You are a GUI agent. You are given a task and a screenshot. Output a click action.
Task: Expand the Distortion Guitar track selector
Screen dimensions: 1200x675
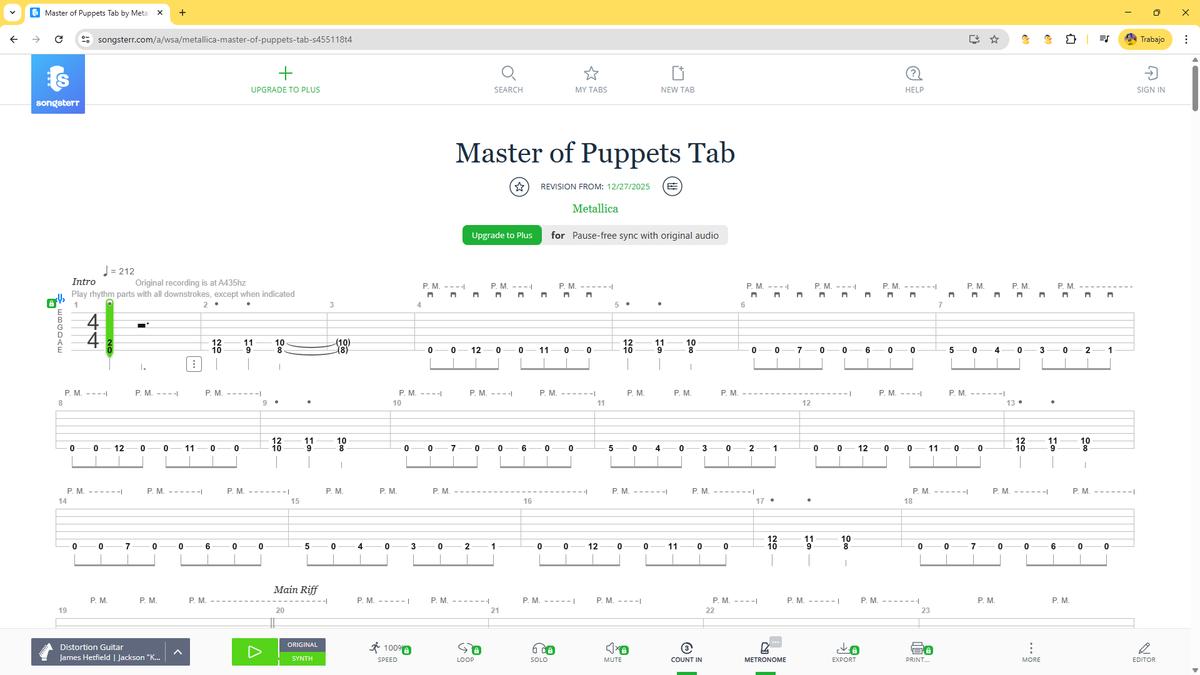click(x=177, y=653)
